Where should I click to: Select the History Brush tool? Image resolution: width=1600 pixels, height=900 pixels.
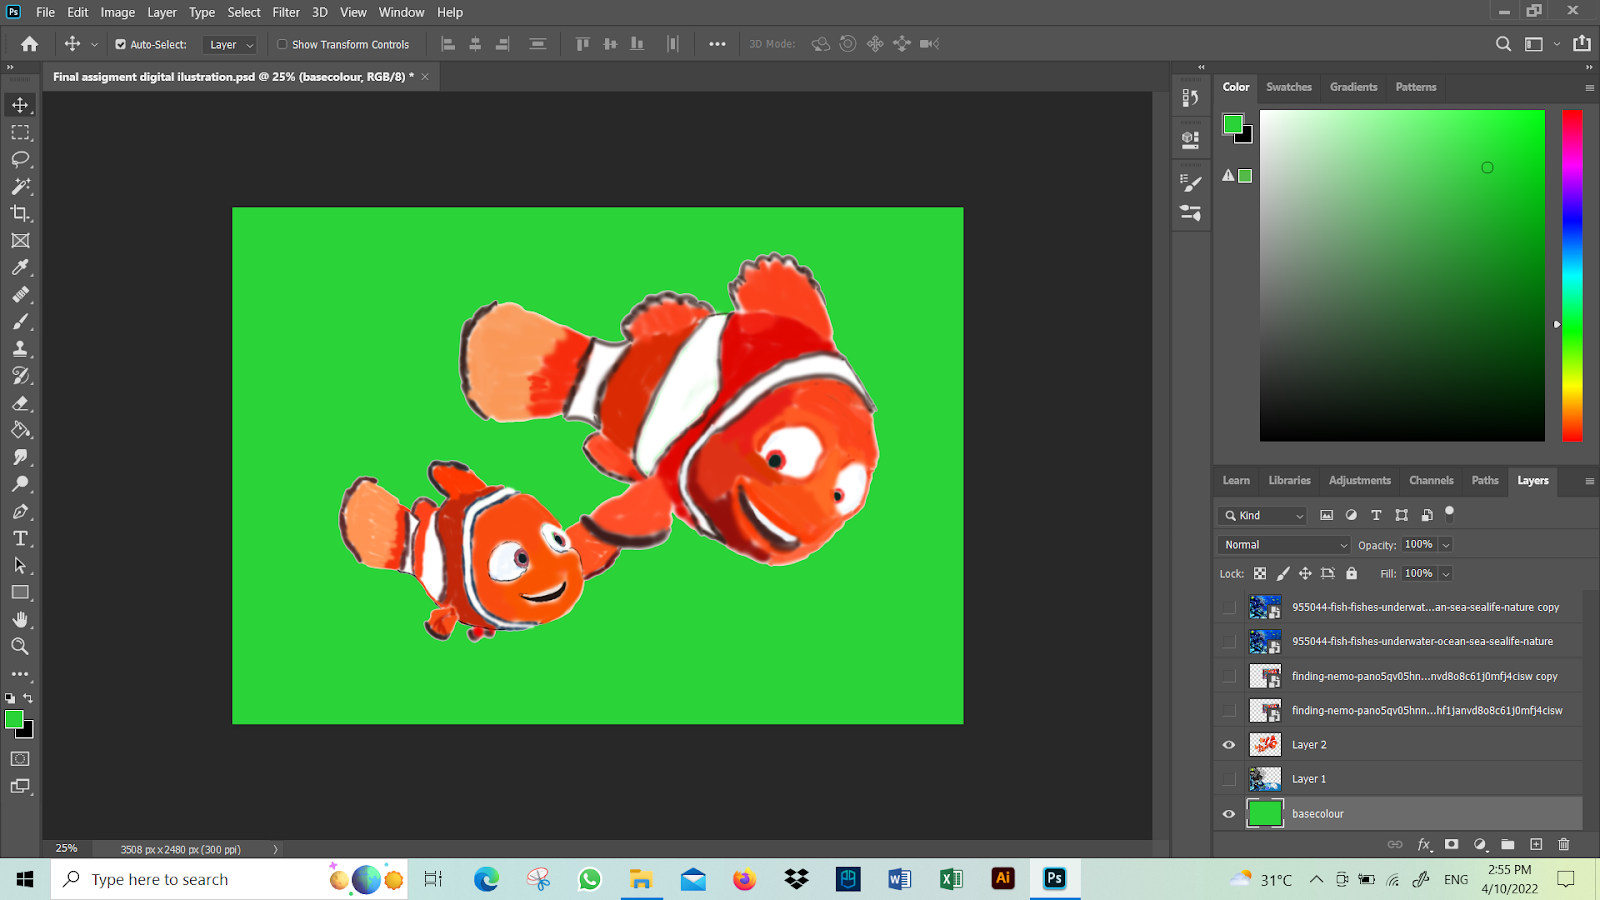(20, 375)
